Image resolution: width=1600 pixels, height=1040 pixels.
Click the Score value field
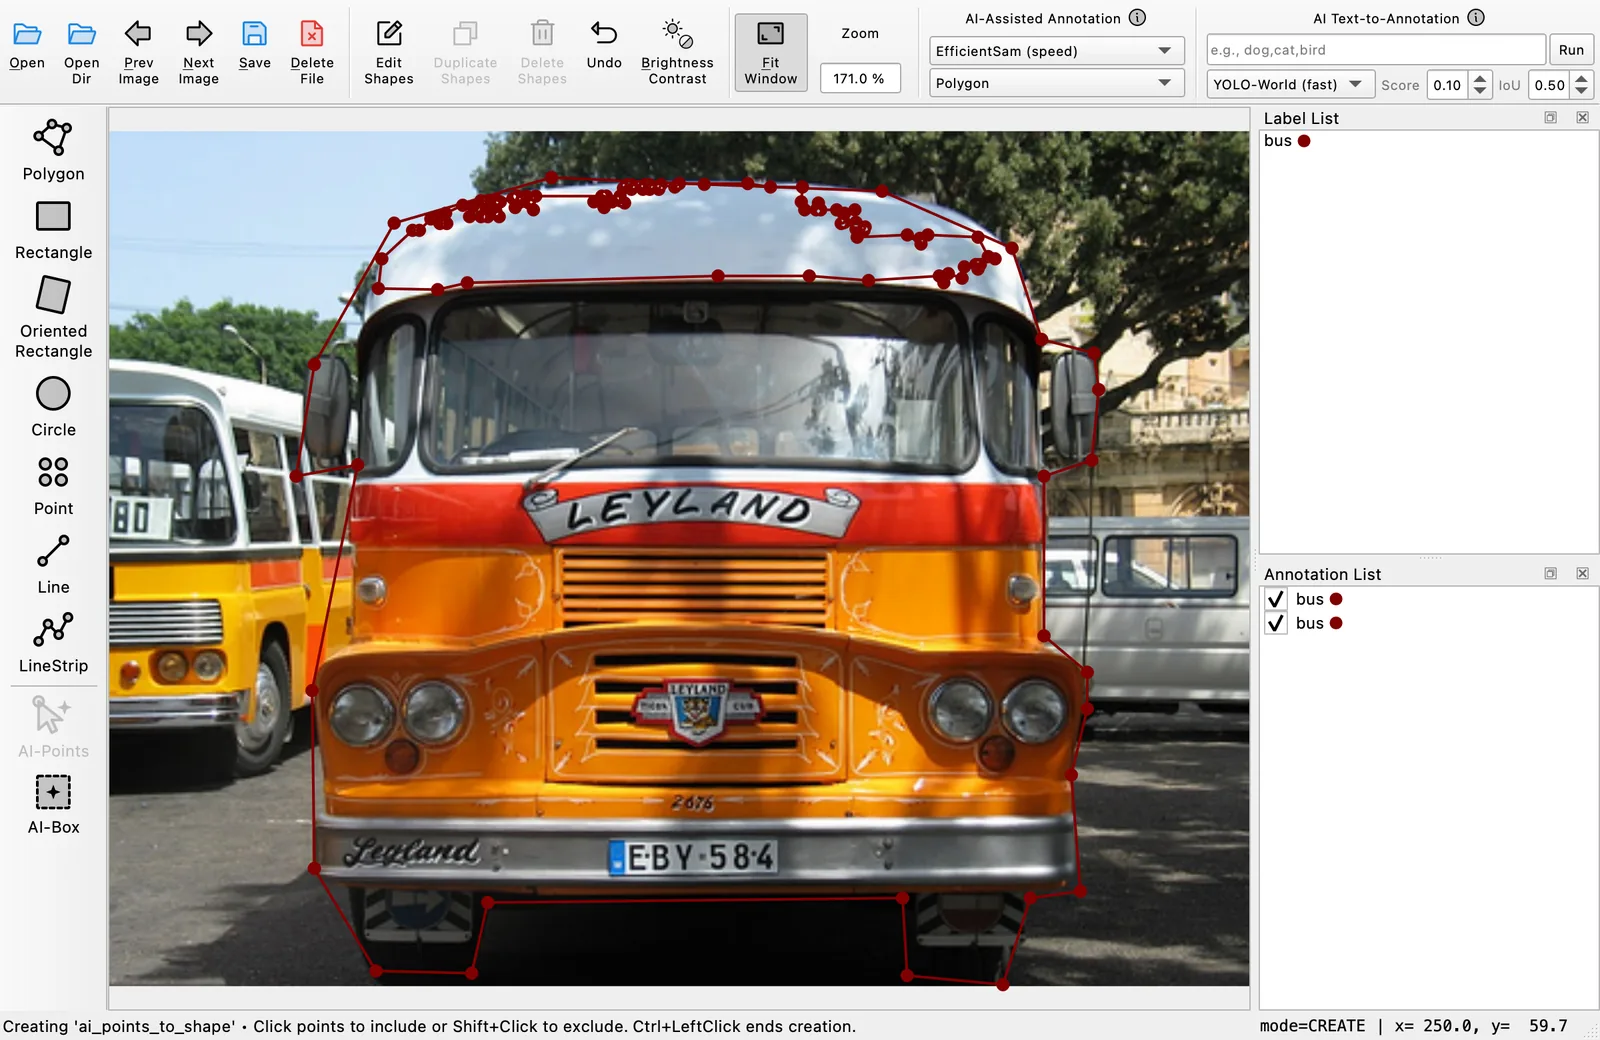point(1448,85)
